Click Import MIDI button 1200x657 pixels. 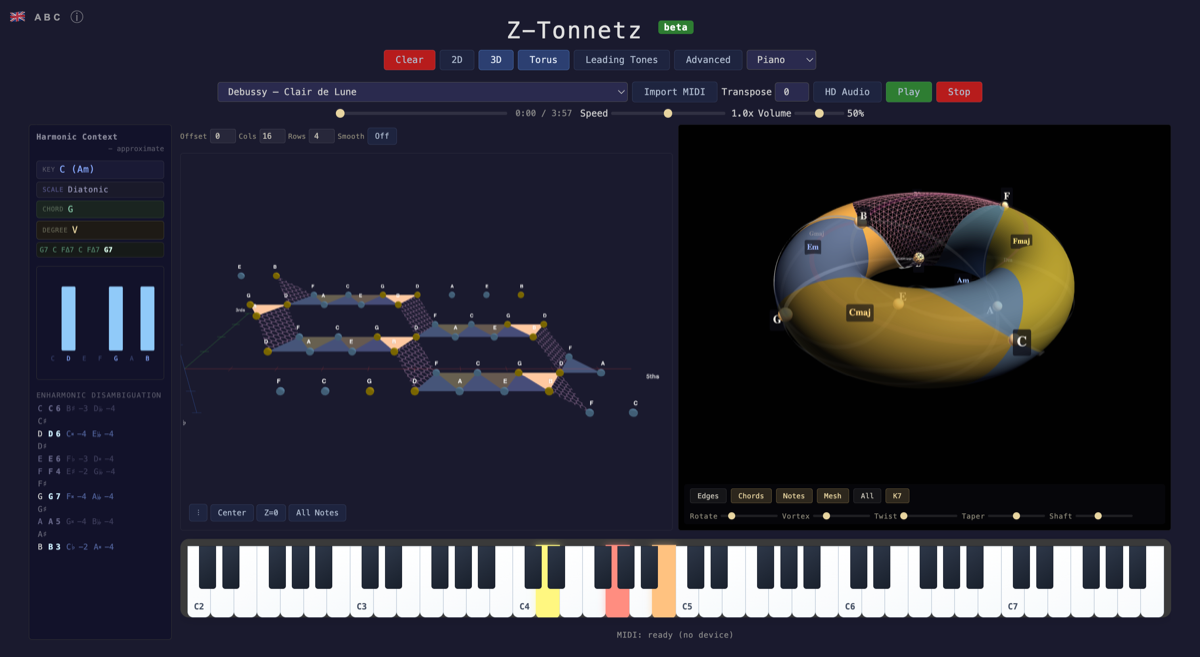click(674, 92)
